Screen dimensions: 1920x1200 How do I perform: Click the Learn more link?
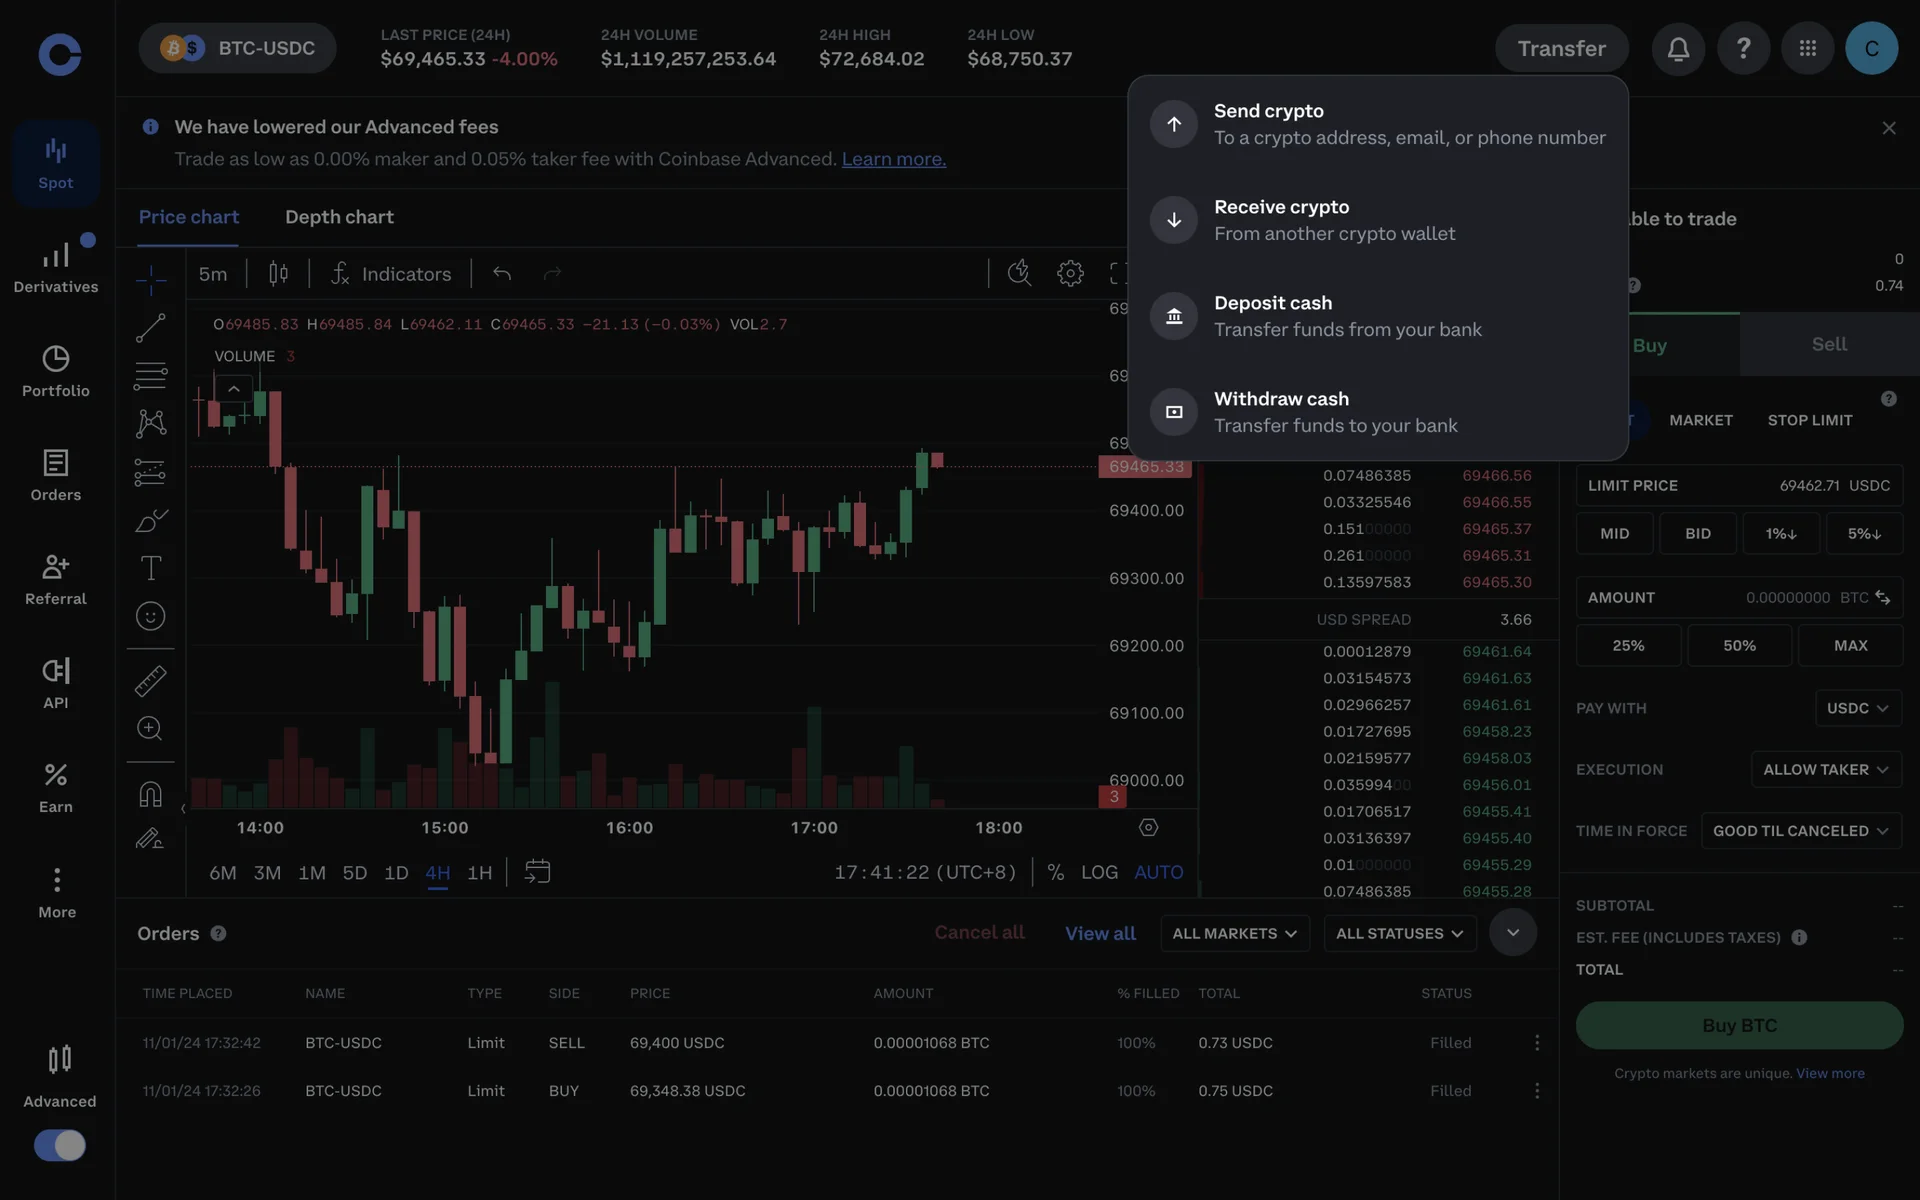pos(893,159)
